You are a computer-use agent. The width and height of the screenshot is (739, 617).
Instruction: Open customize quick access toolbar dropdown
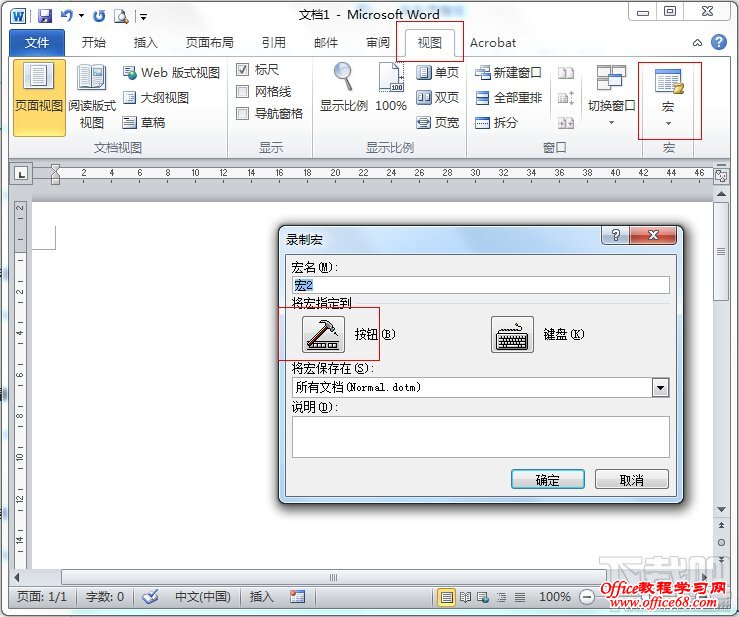pos(143,17)
